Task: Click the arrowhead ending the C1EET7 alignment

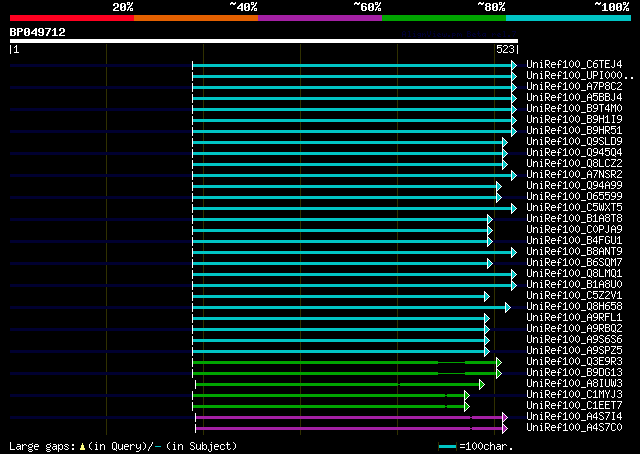Action: coord(467,407)
